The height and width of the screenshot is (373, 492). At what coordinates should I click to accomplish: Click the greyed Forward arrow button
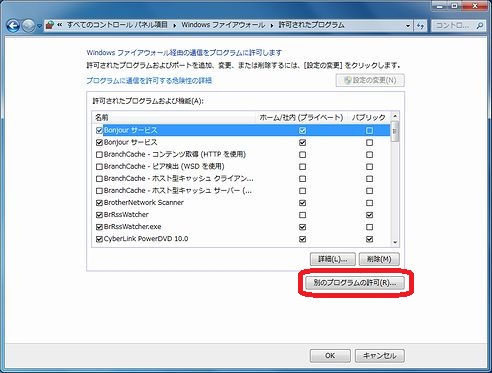(x=28, y=26)
